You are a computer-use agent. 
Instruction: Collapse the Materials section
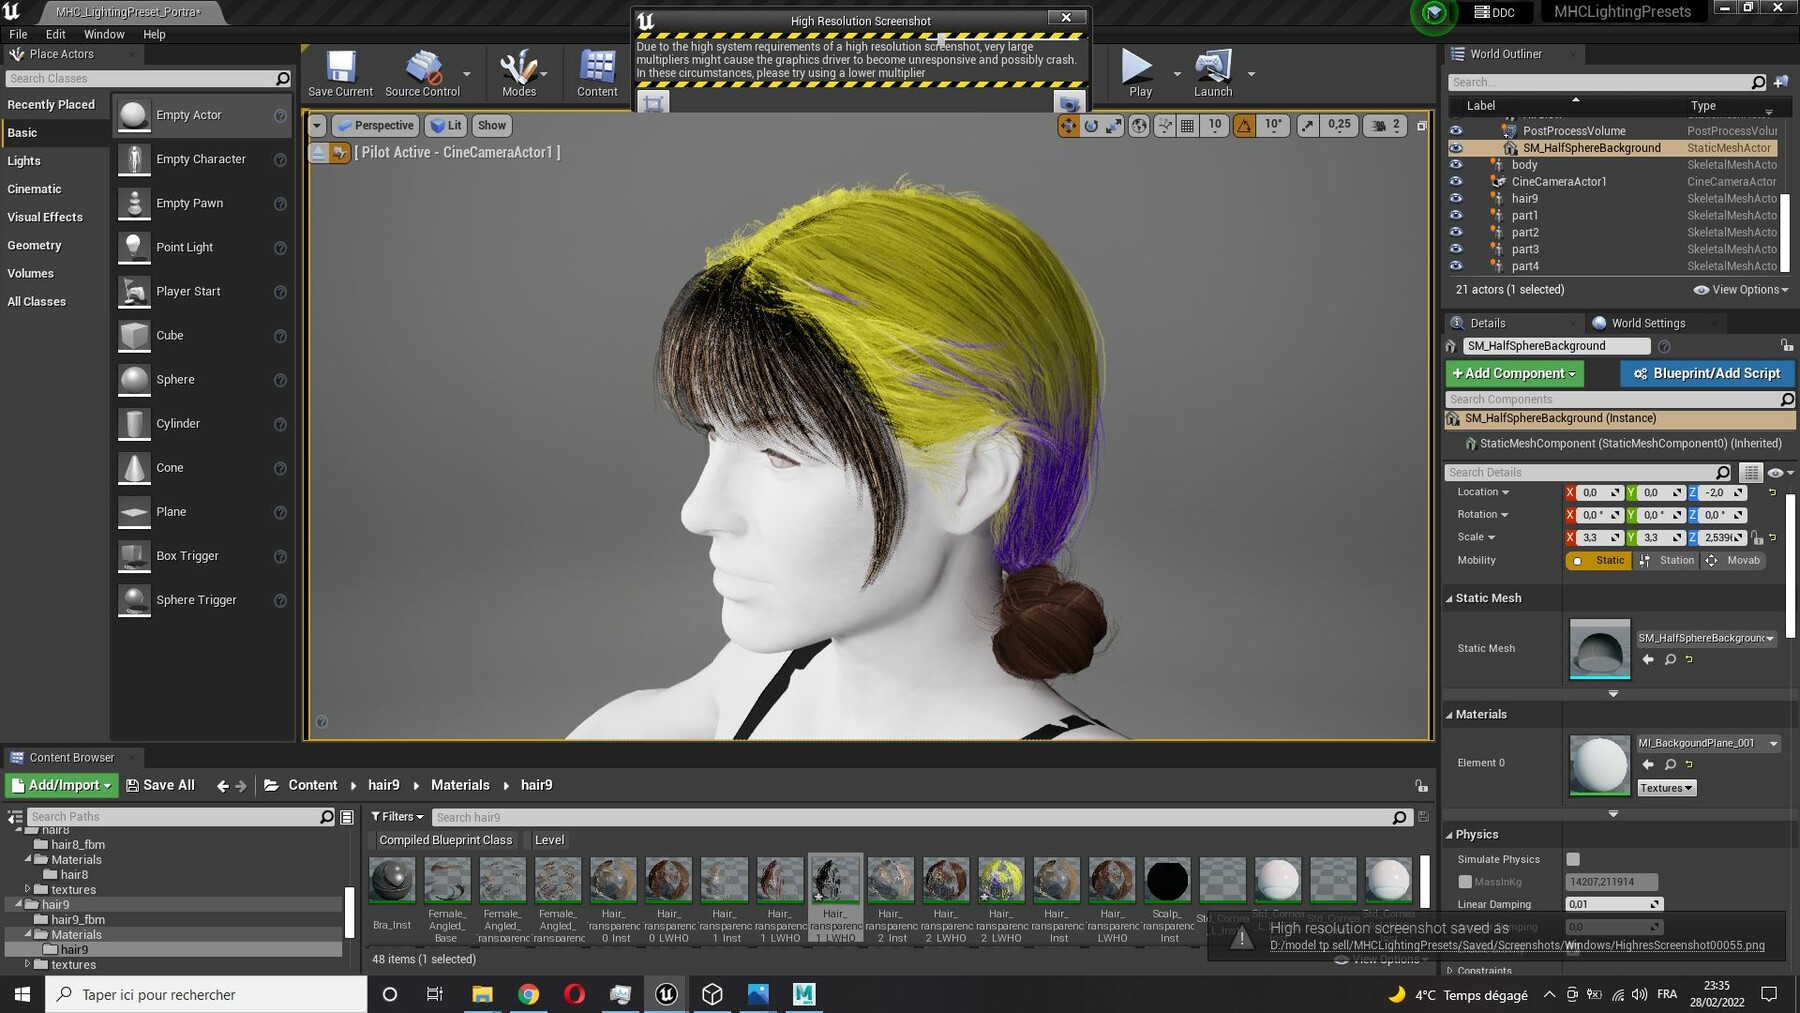click(1449, 715)
